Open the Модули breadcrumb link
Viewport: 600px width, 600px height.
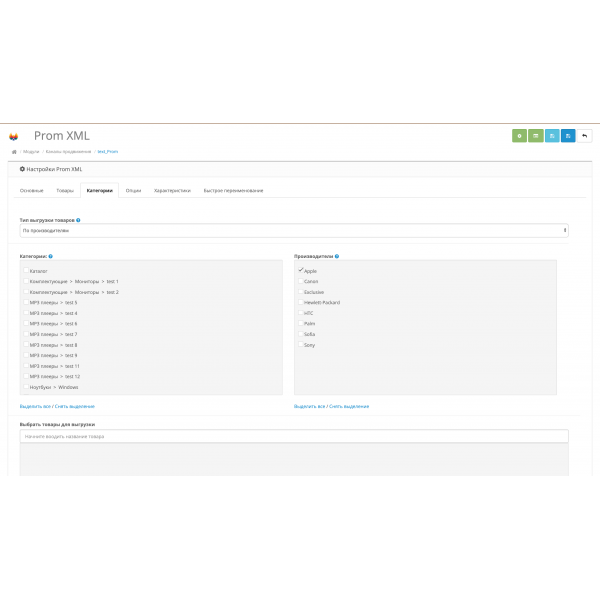click(x=31, y=152)
